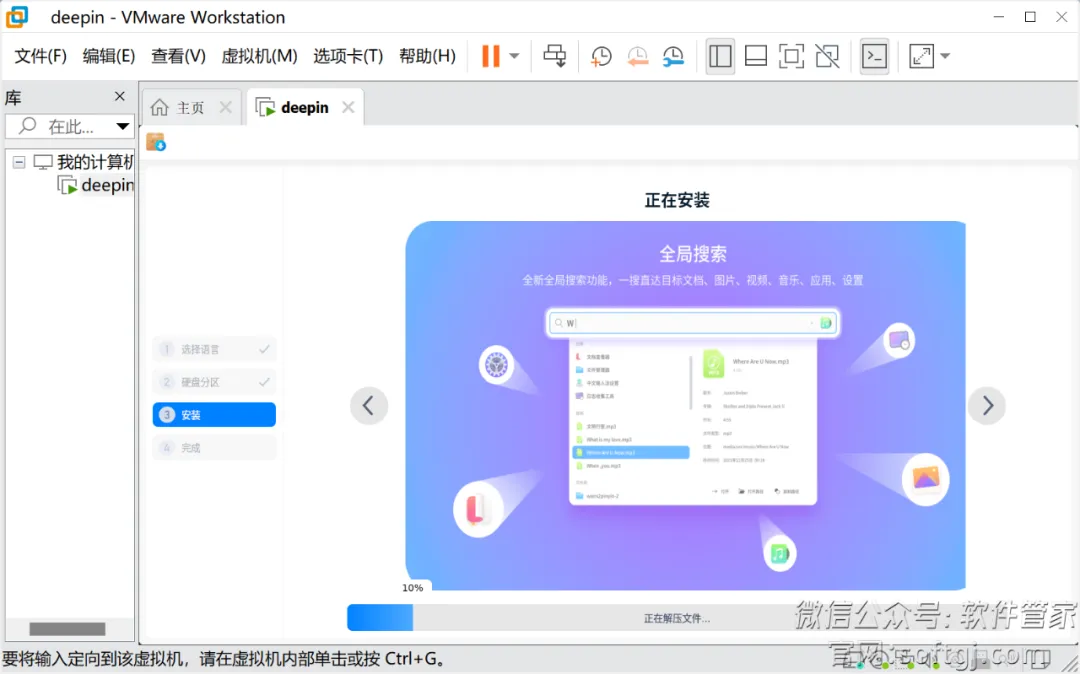Open the 帮助(H) menu
The width and height of the screenshot is (1080, 674).
[427, 56]
